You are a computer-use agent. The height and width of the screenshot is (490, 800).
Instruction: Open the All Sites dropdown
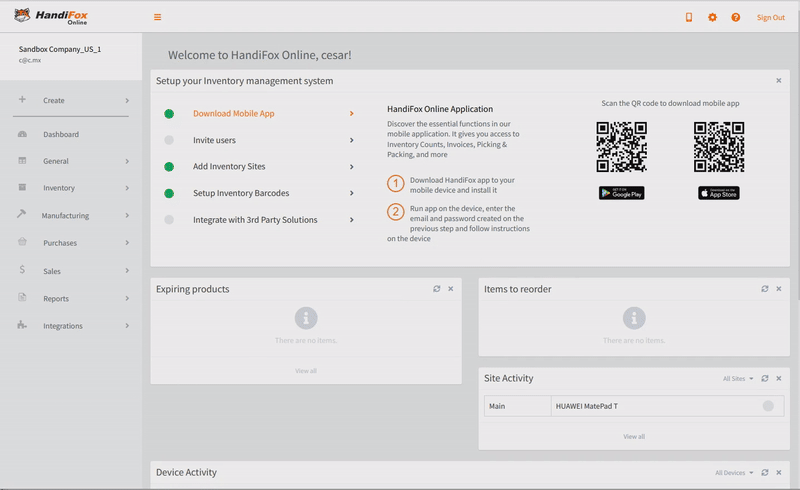(738, 379)
